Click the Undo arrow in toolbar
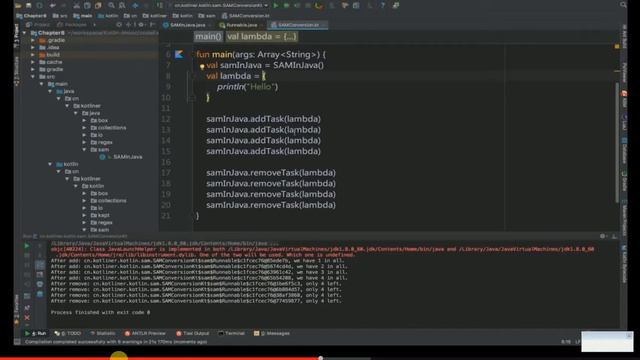The height and width of the screenshot is (360, 640). (x=53, y=5)
